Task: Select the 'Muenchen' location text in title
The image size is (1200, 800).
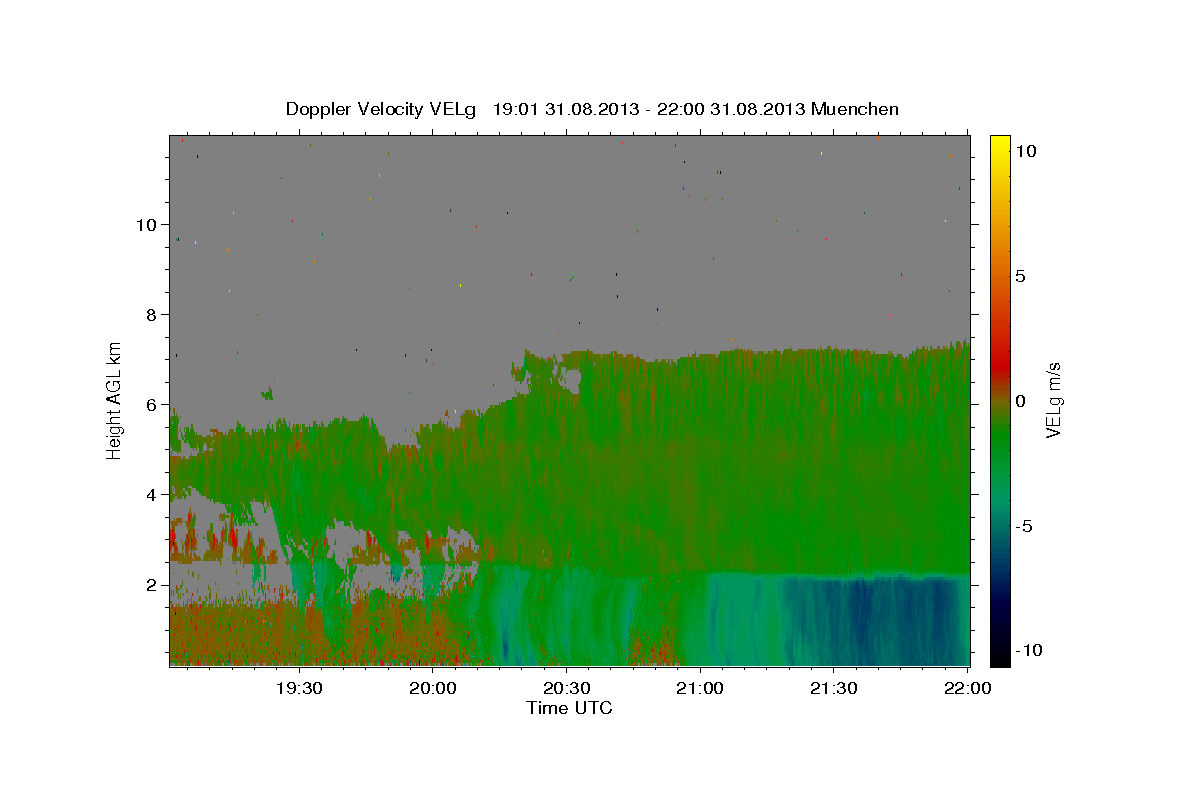Action: (855, 109)
